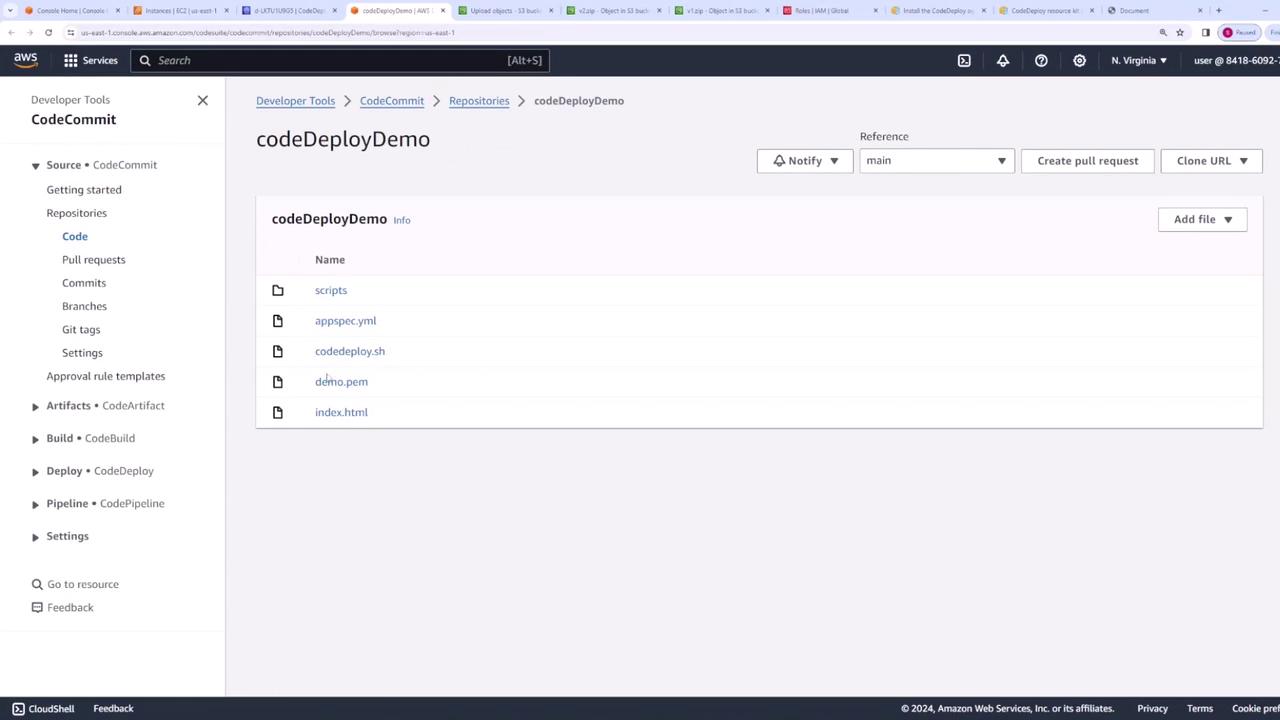The height and width of the screenshot is (720, 1280).
Task: Click the AWS logo home icon
Action: [x=26, y=60]
